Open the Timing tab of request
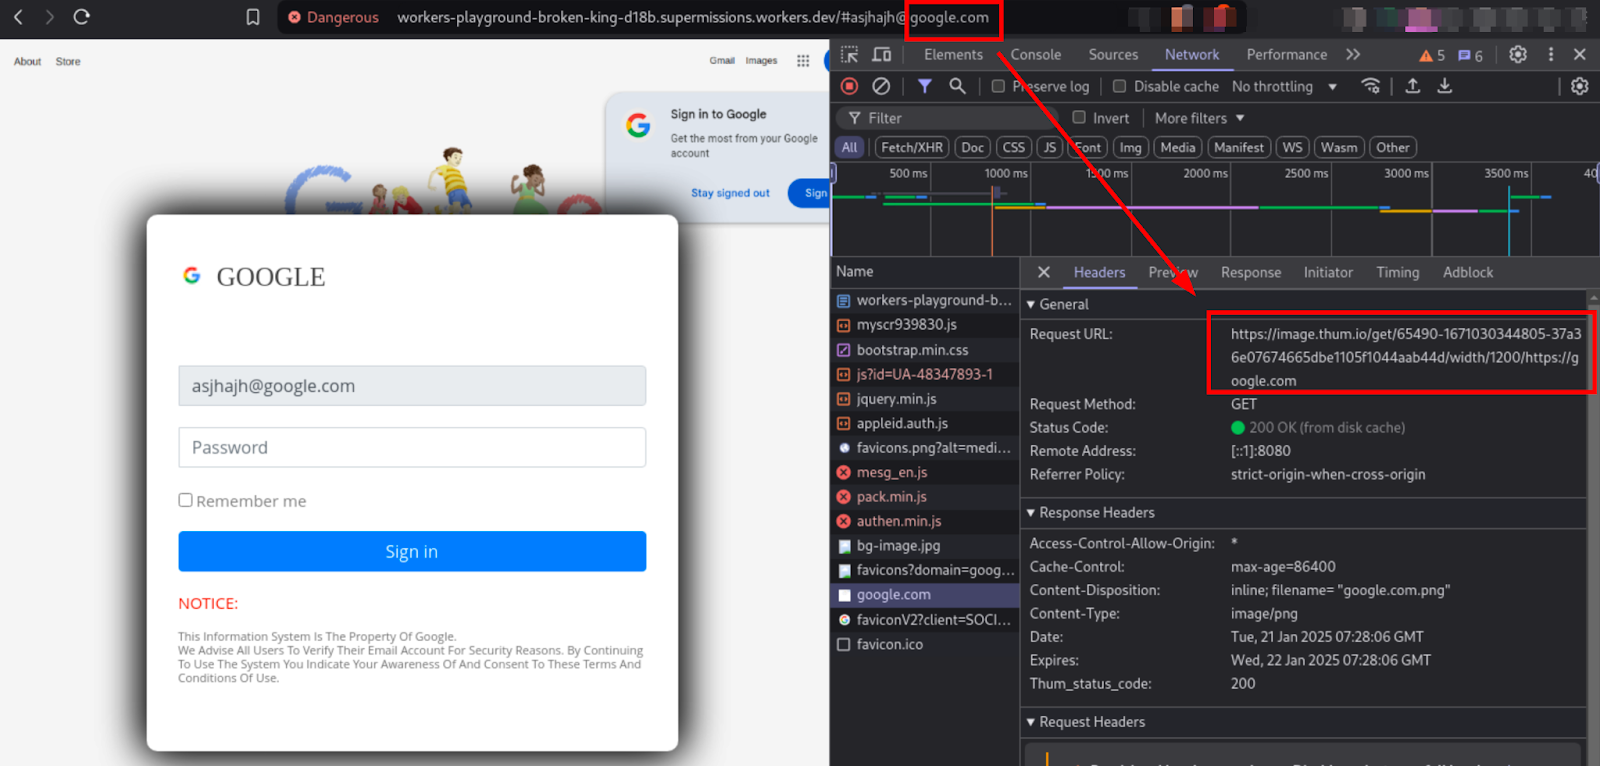The image size is (1600, 766). point(1397,272)
